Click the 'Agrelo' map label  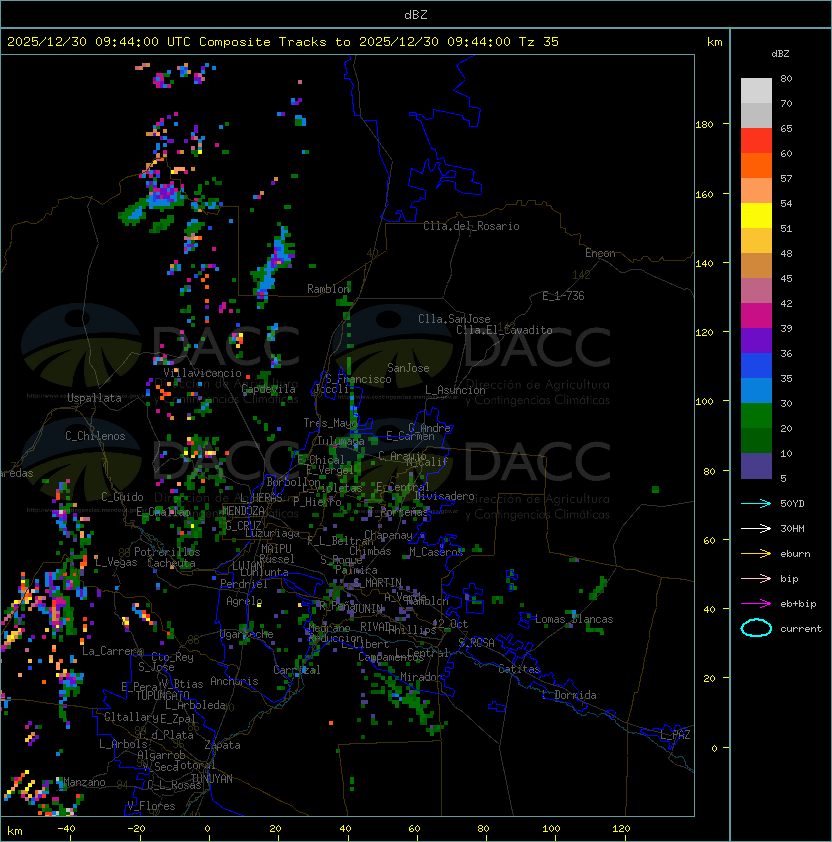pyautogui.click(x=244, y=601)
